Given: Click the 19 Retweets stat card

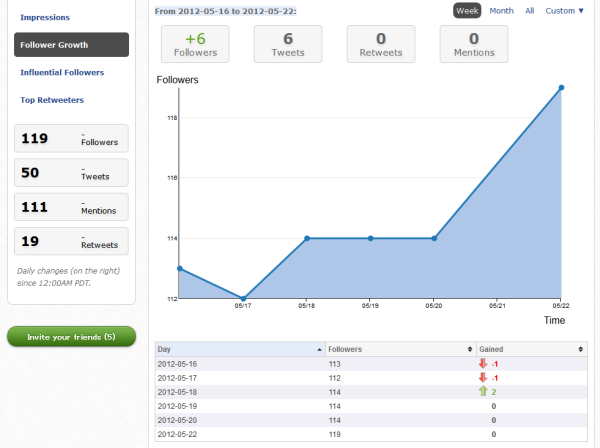Looking at the screenshot, I should pos(71,241).
